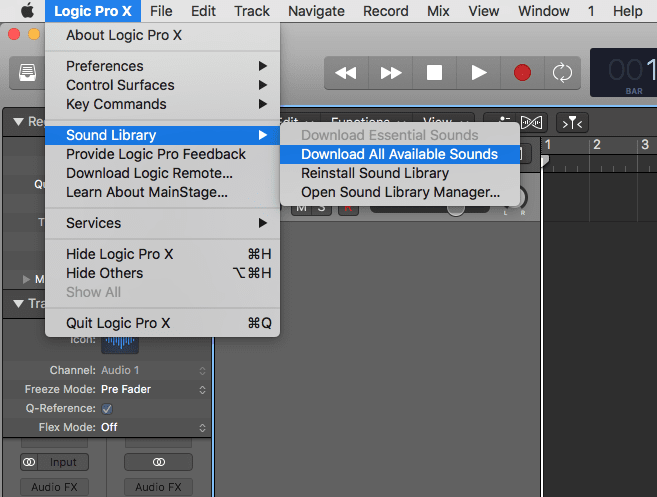Select About Logic Pro X
The image size is (657, 497).
[162, 35]
